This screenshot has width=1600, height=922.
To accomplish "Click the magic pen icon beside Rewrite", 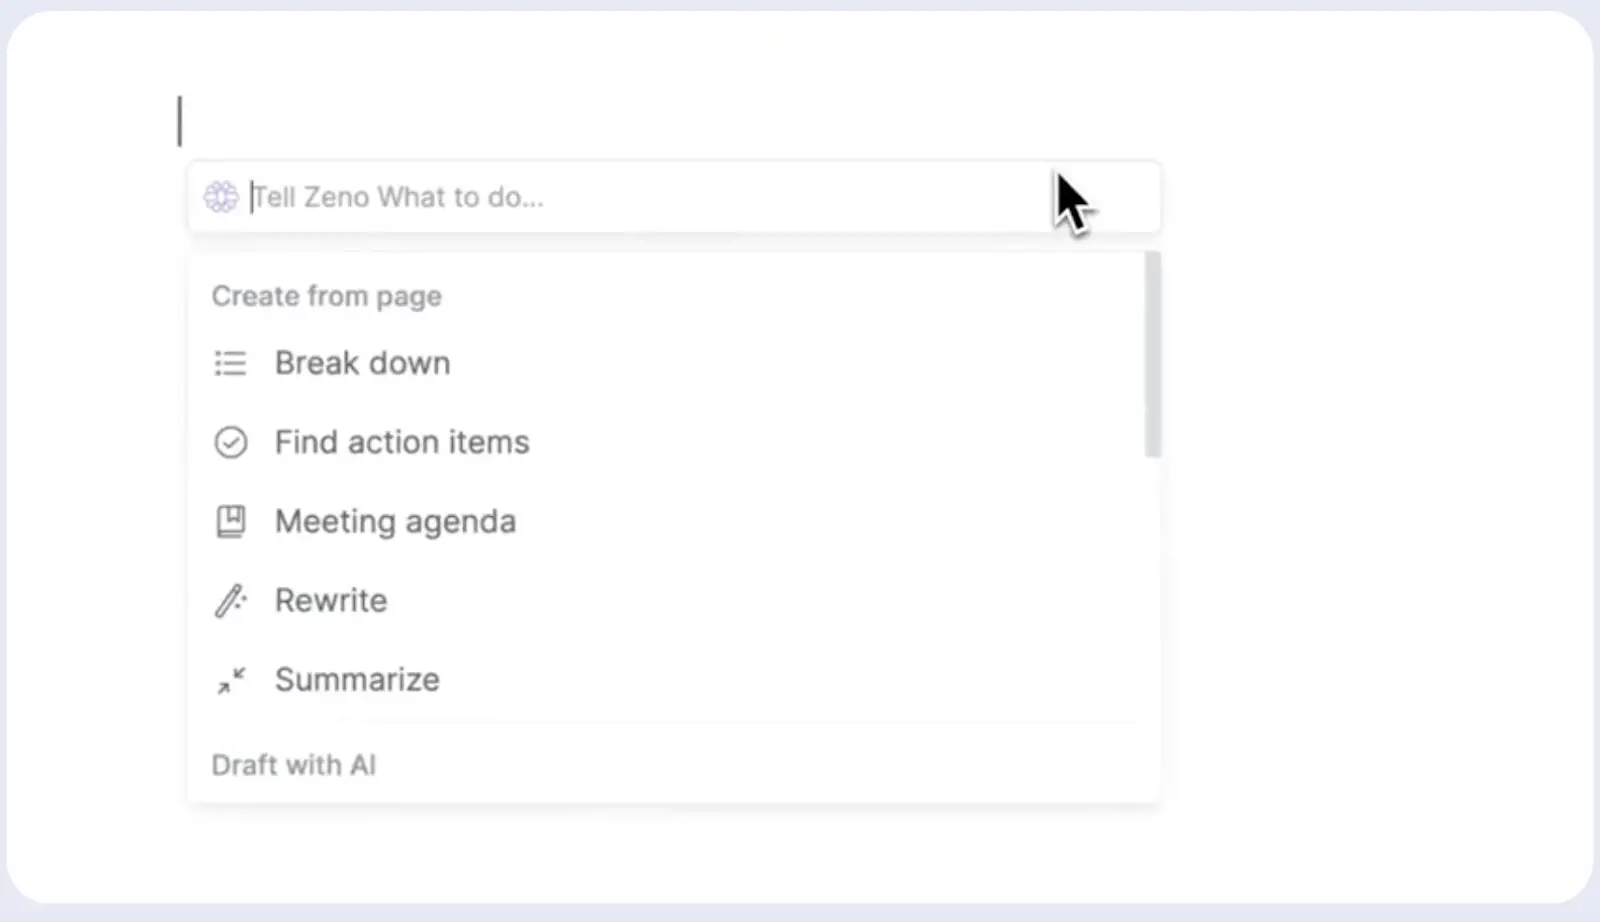I will point(230,600).
